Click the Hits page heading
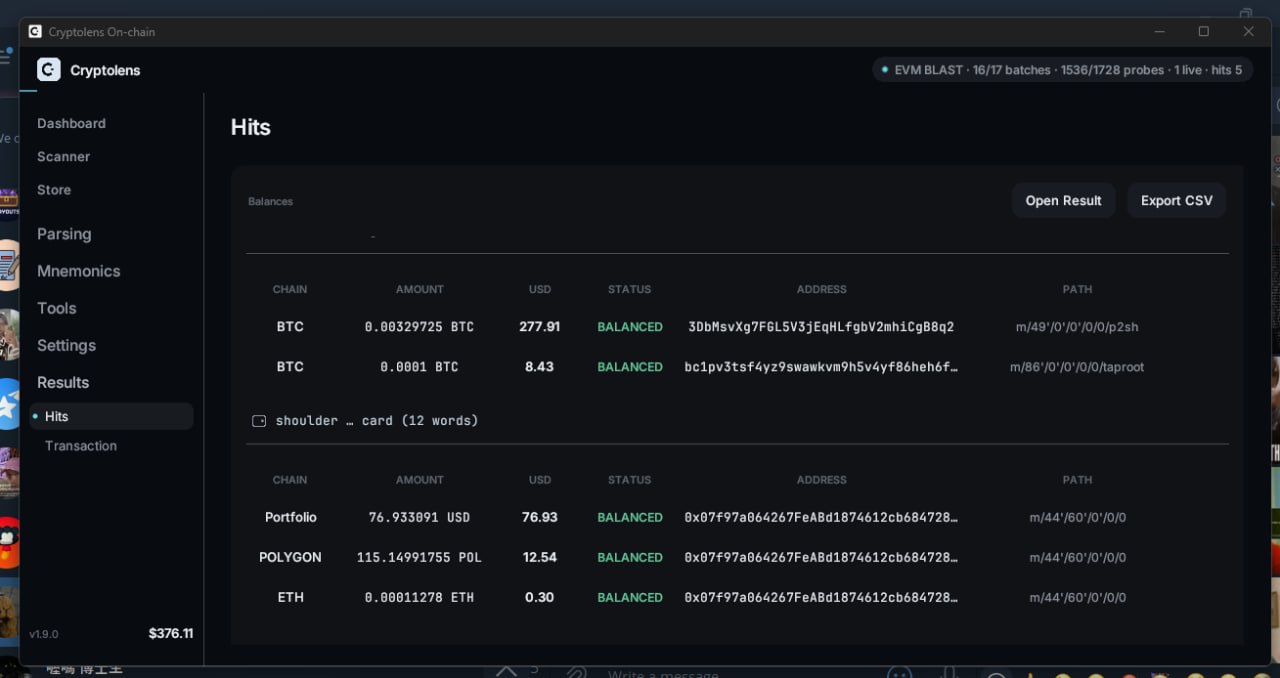 click(251, 127)
